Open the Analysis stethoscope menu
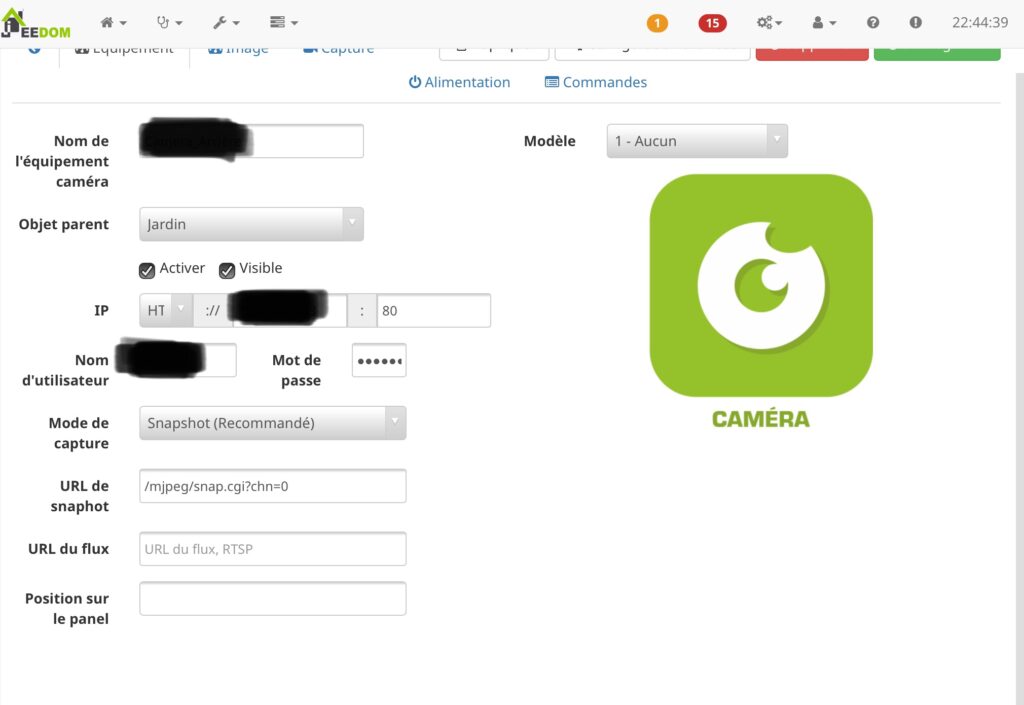The height and width of the screenshot is (705, 1024). coord(169,22)
